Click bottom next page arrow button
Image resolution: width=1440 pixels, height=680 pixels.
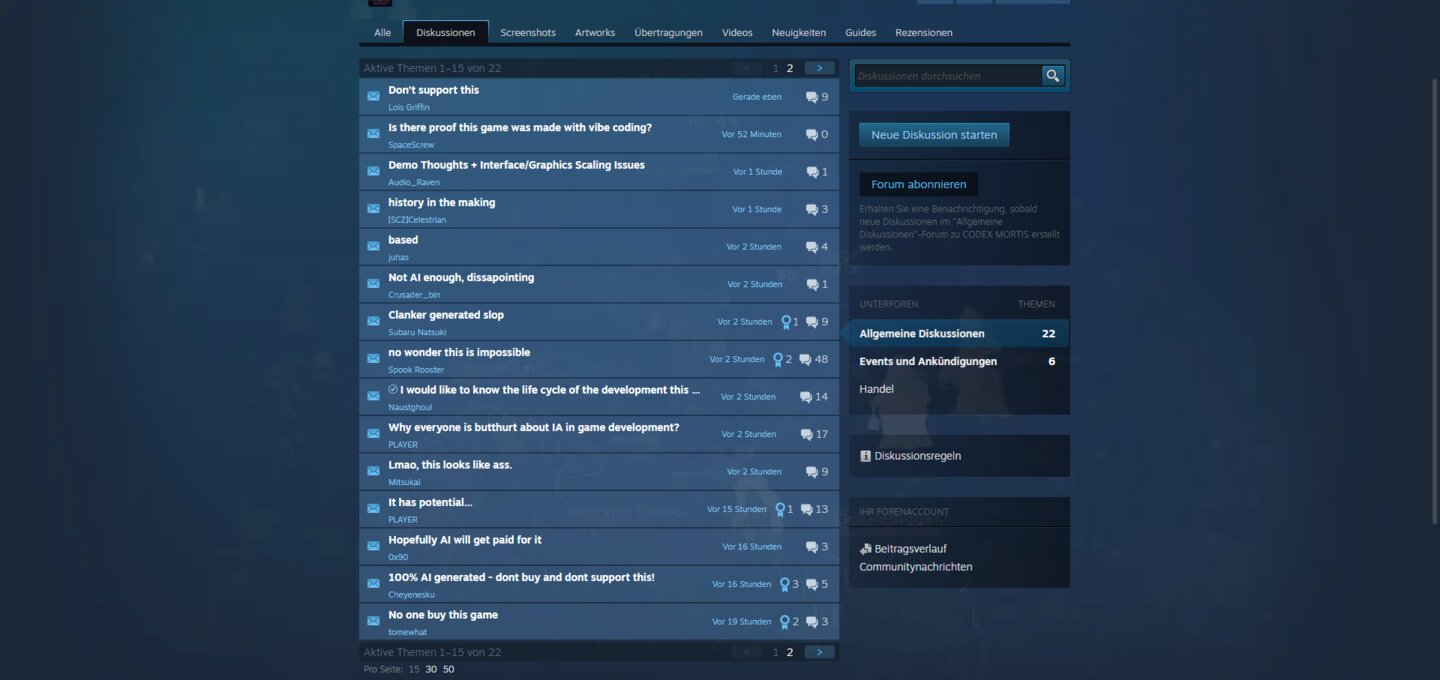click(819, 652)
